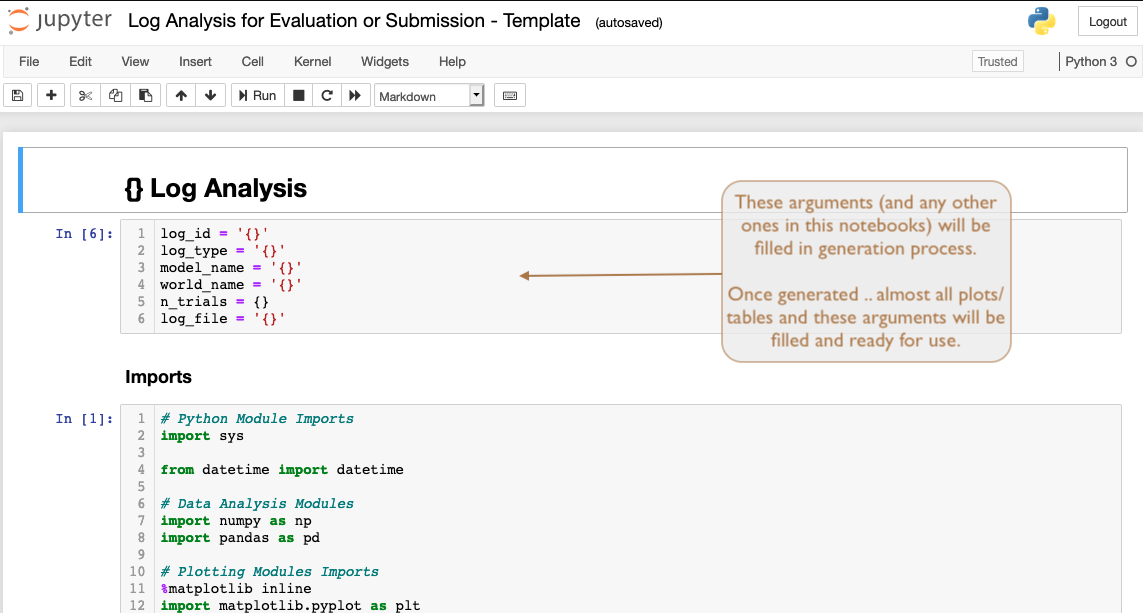The width and height of the screenshot is (1143, 613).
Task: Run the selected cell
Action: click(x=256, y=94)
